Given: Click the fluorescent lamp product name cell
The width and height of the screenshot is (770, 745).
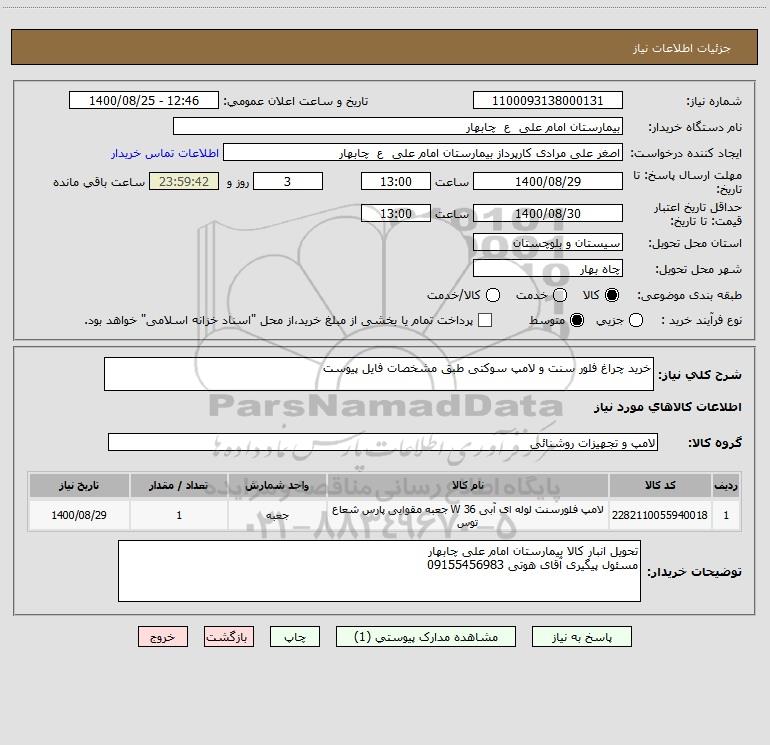Looking at the screenshot, I should (468, 515).
